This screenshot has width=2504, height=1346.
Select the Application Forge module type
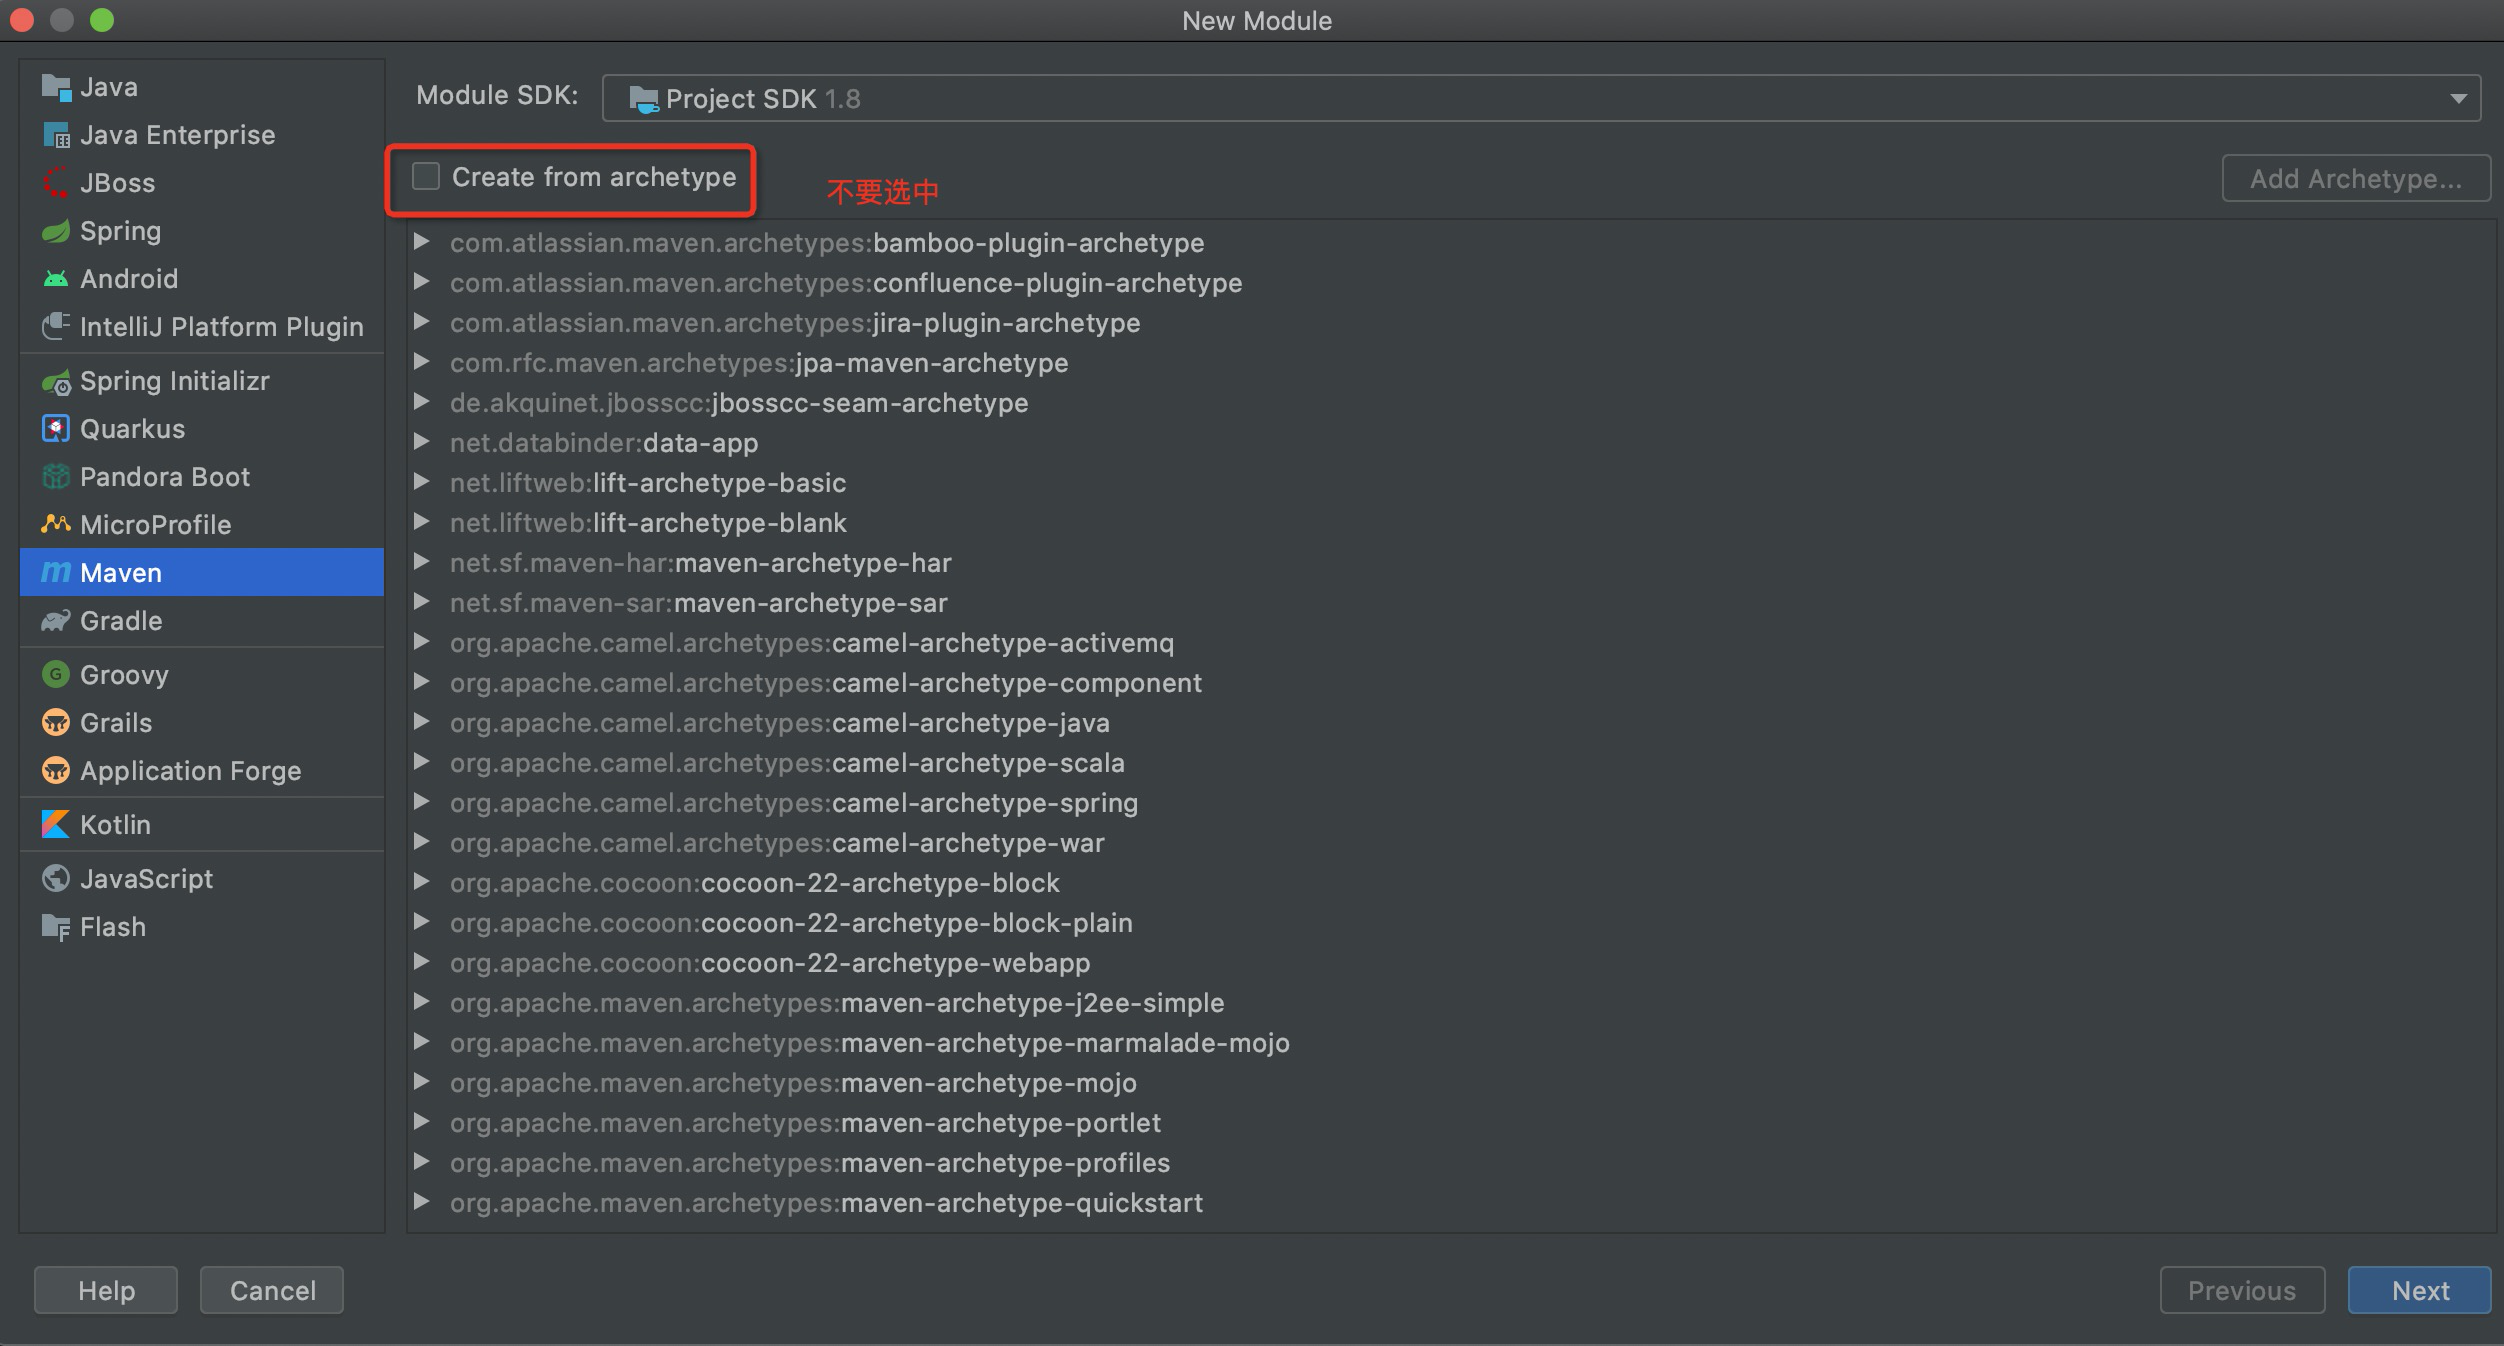190,771
